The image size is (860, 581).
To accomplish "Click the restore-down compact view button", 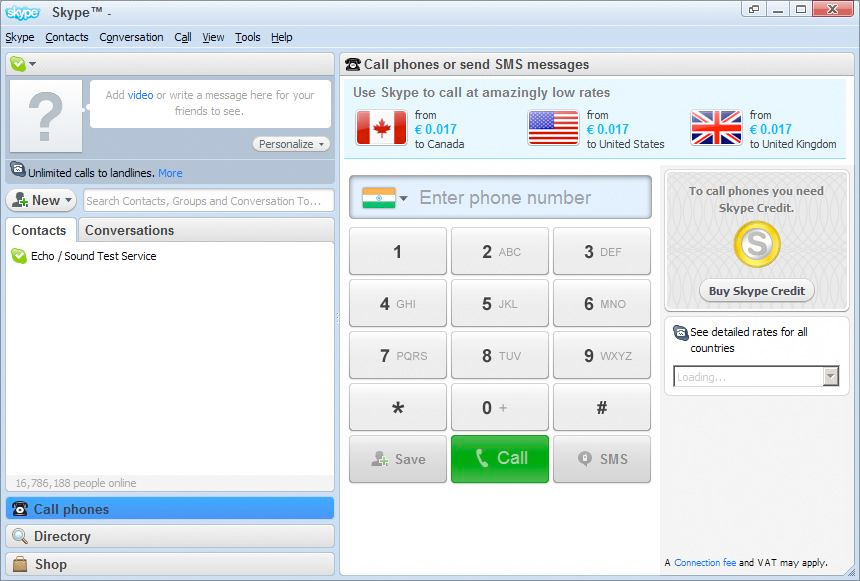I will [754, 9].
